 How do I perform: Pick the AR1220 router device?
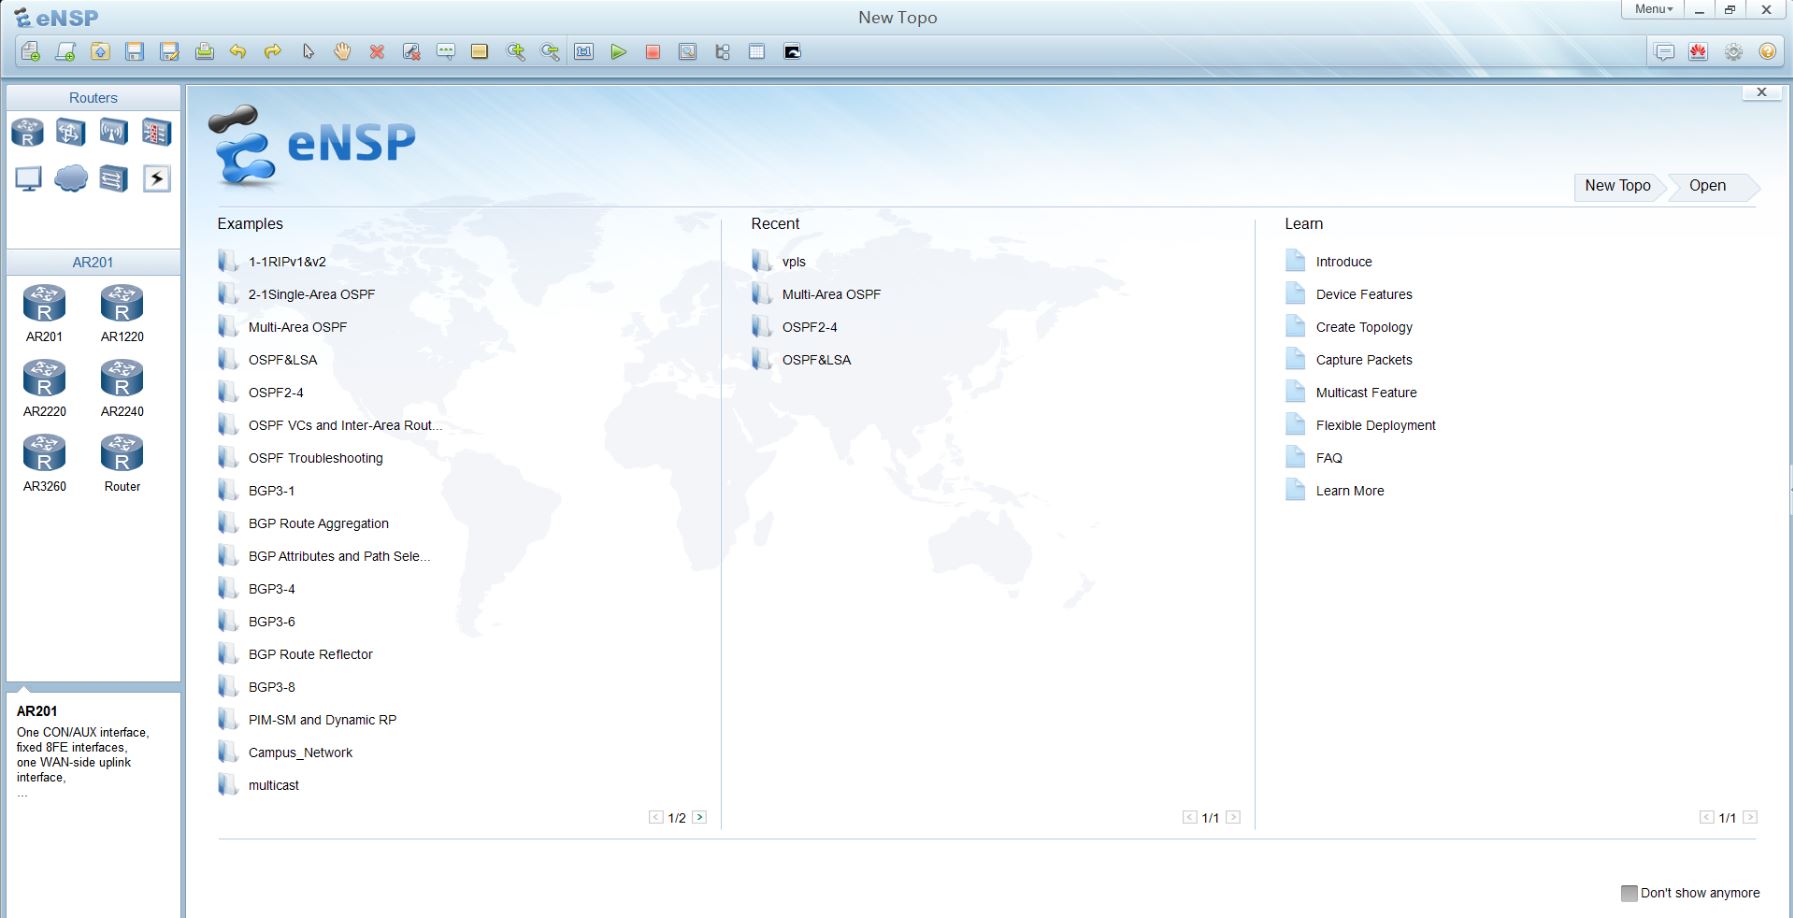[x=122, y=313]
